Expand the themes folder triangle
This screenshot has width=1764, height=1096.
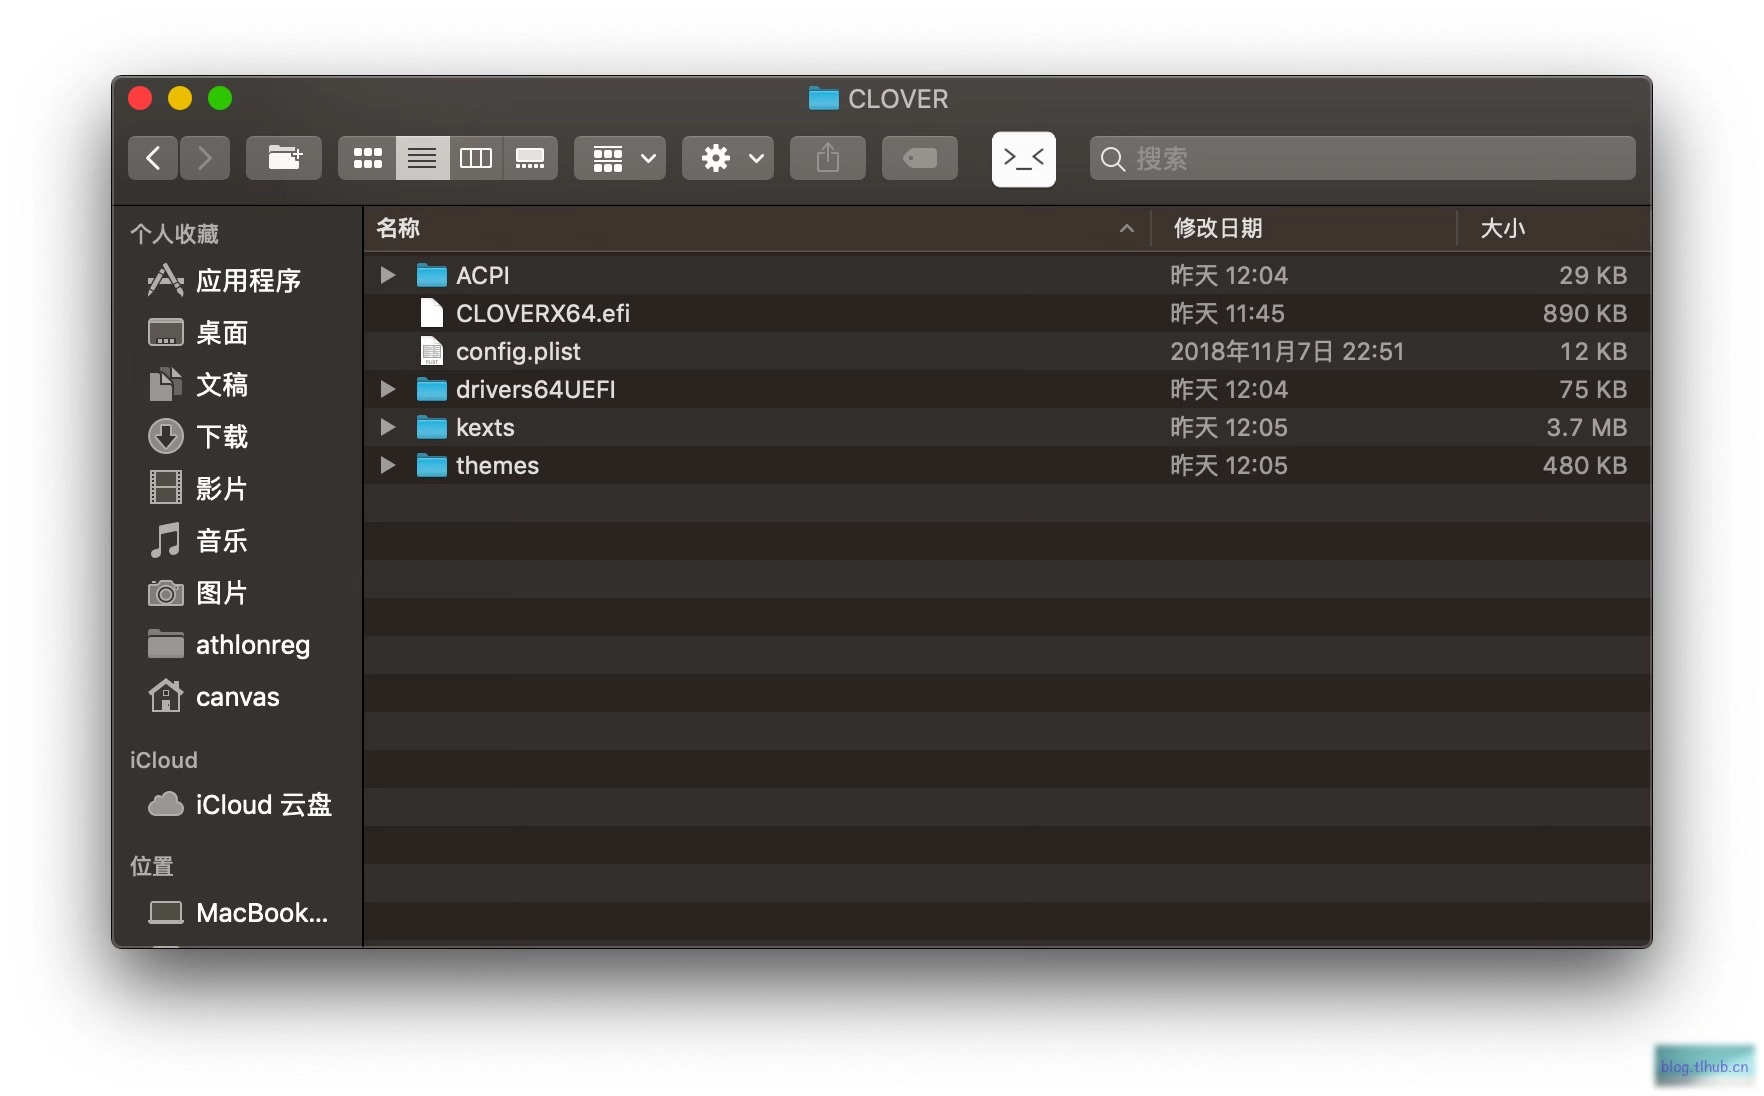(388, 465)
